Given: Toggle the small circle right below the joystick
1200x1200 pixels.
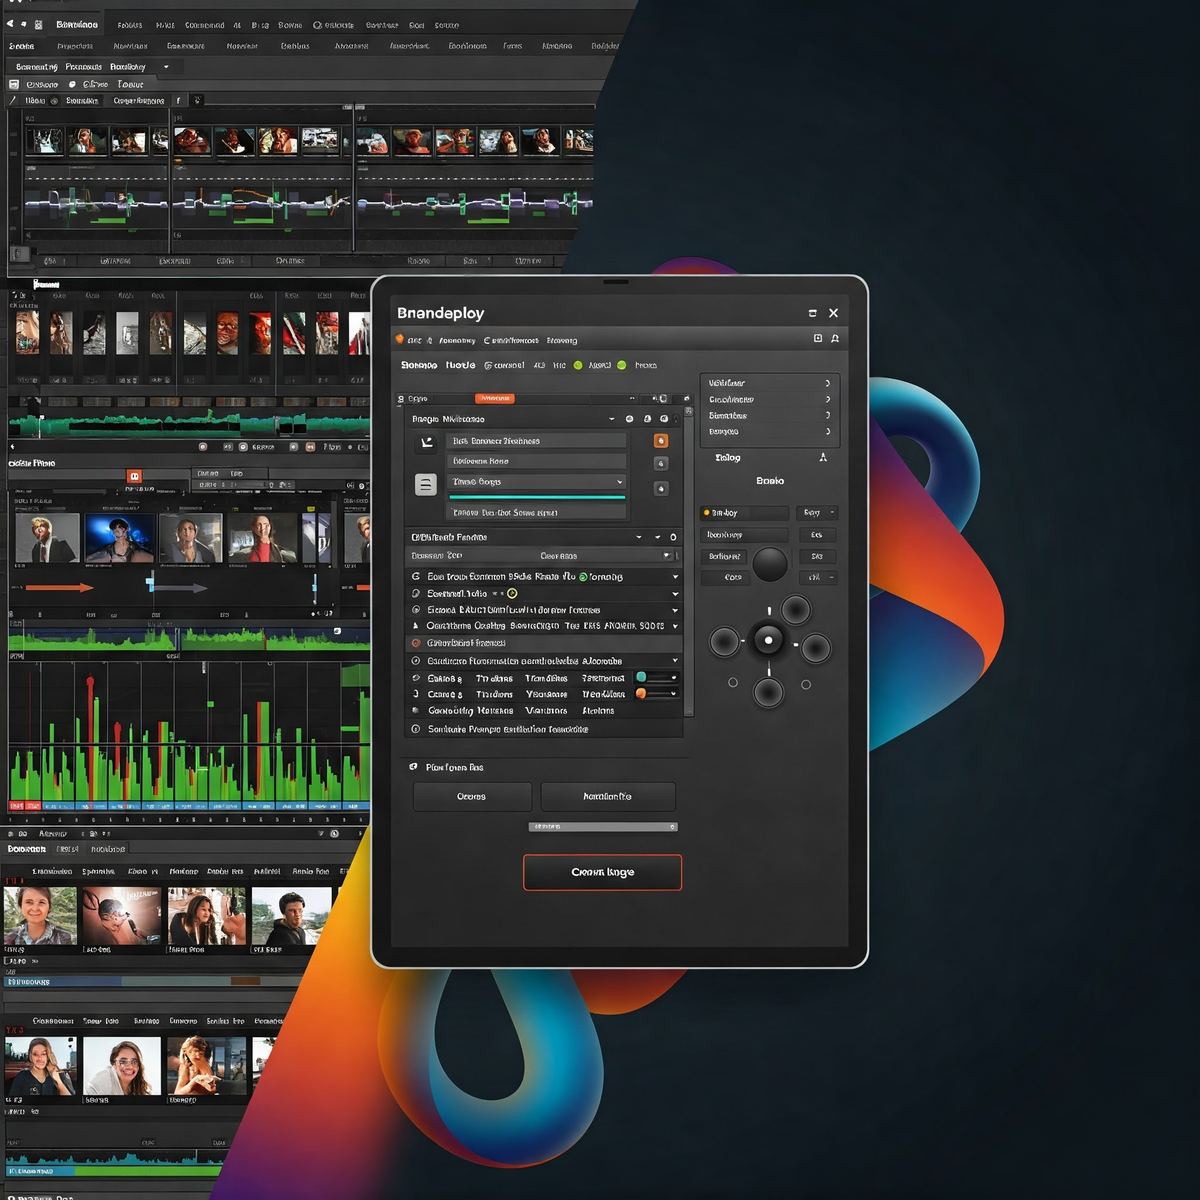Looking at the screenshot, I should click(806, 685).
